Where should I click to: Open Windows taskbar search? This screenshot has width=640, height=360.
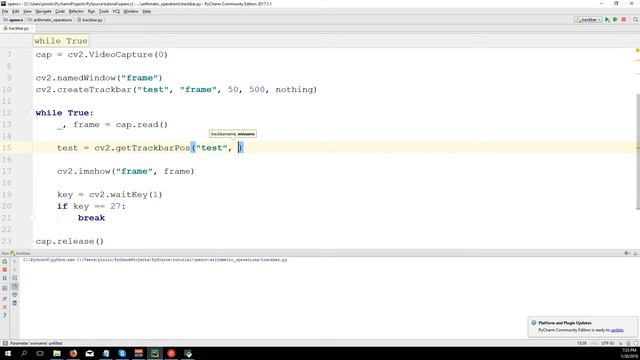coord(24,353)
